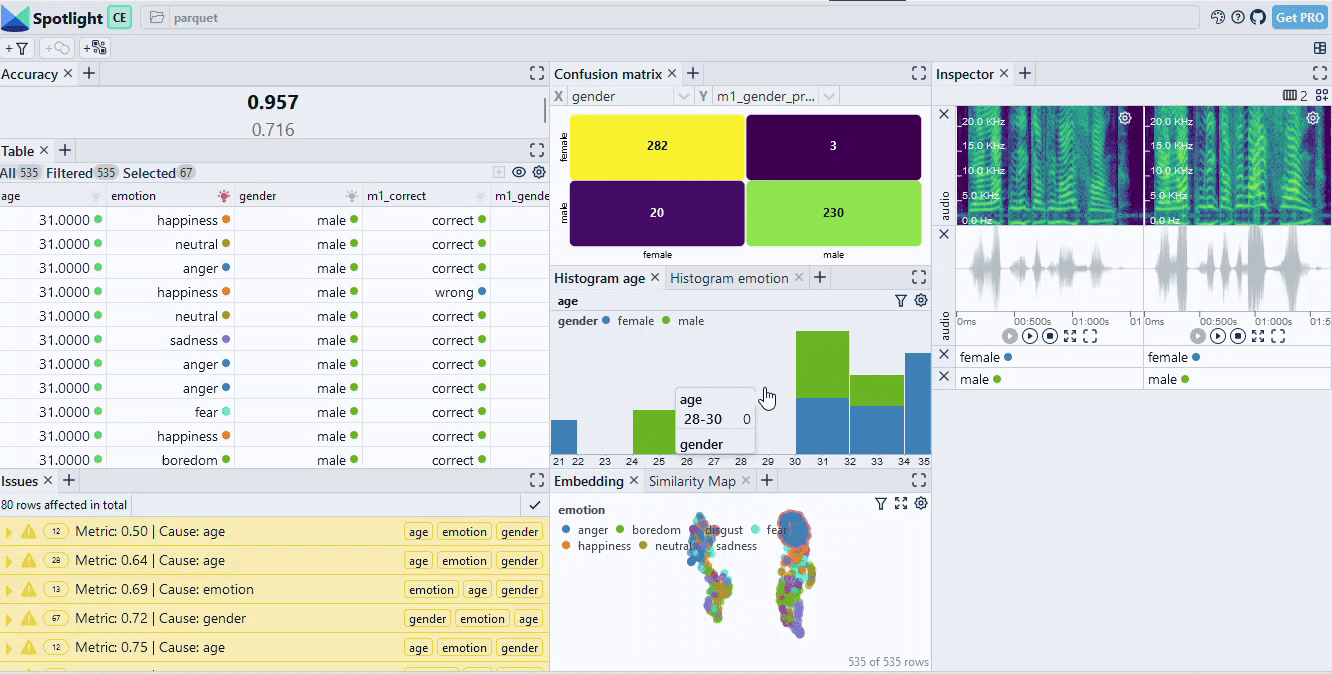Viewport: 1332px width, 674px height.
Task: Open Histogram age settings gear
Action: 921,300
